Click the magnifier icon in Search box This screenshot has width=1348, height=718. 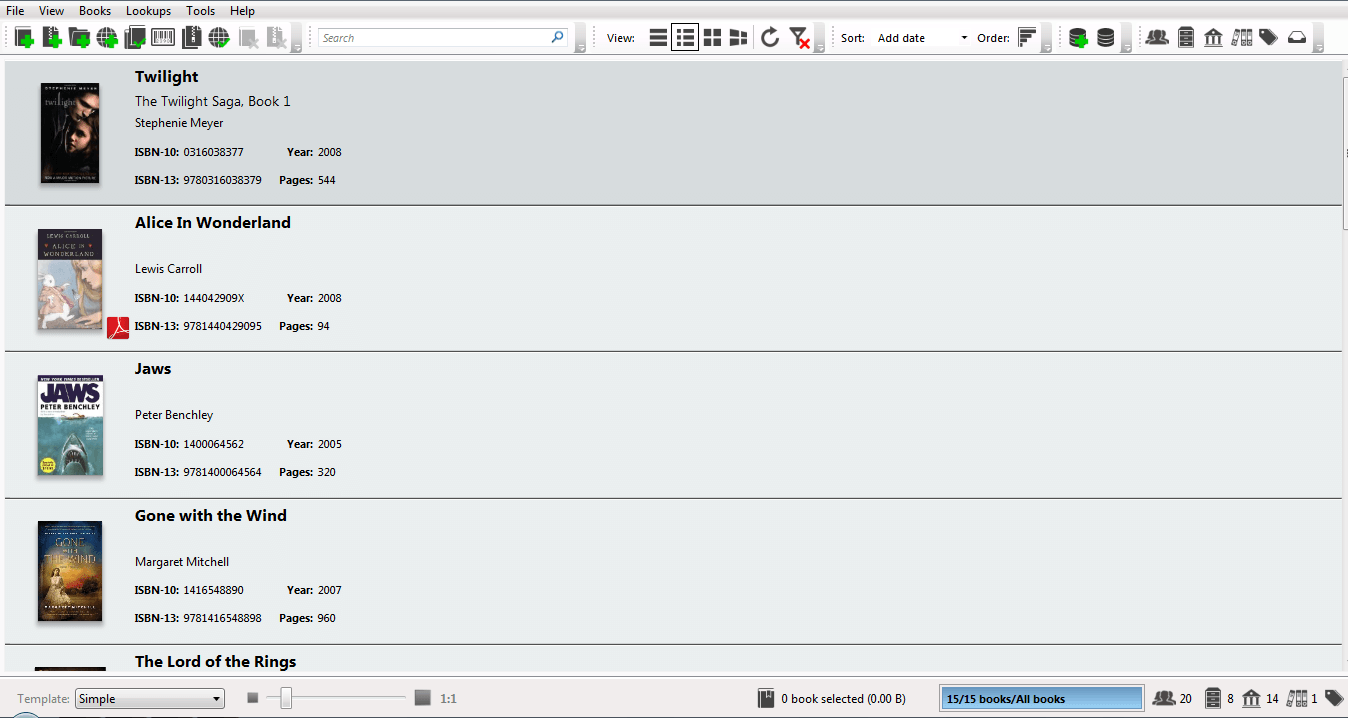point(558,38)
